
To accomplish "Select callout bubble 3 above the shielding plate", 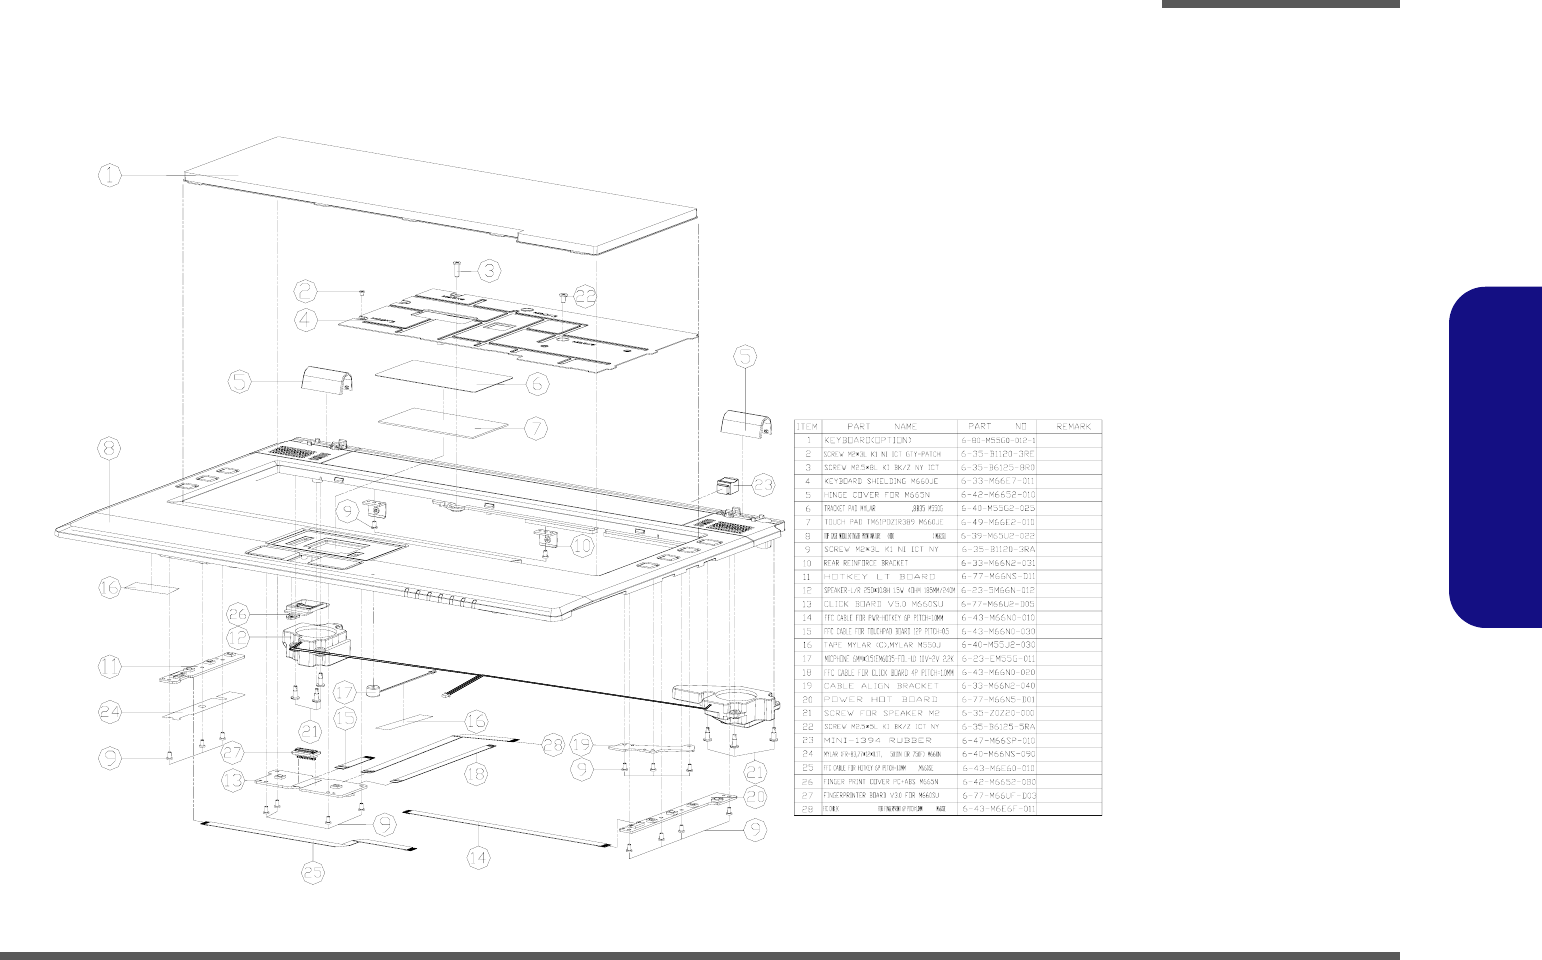I will coord(489,270).
